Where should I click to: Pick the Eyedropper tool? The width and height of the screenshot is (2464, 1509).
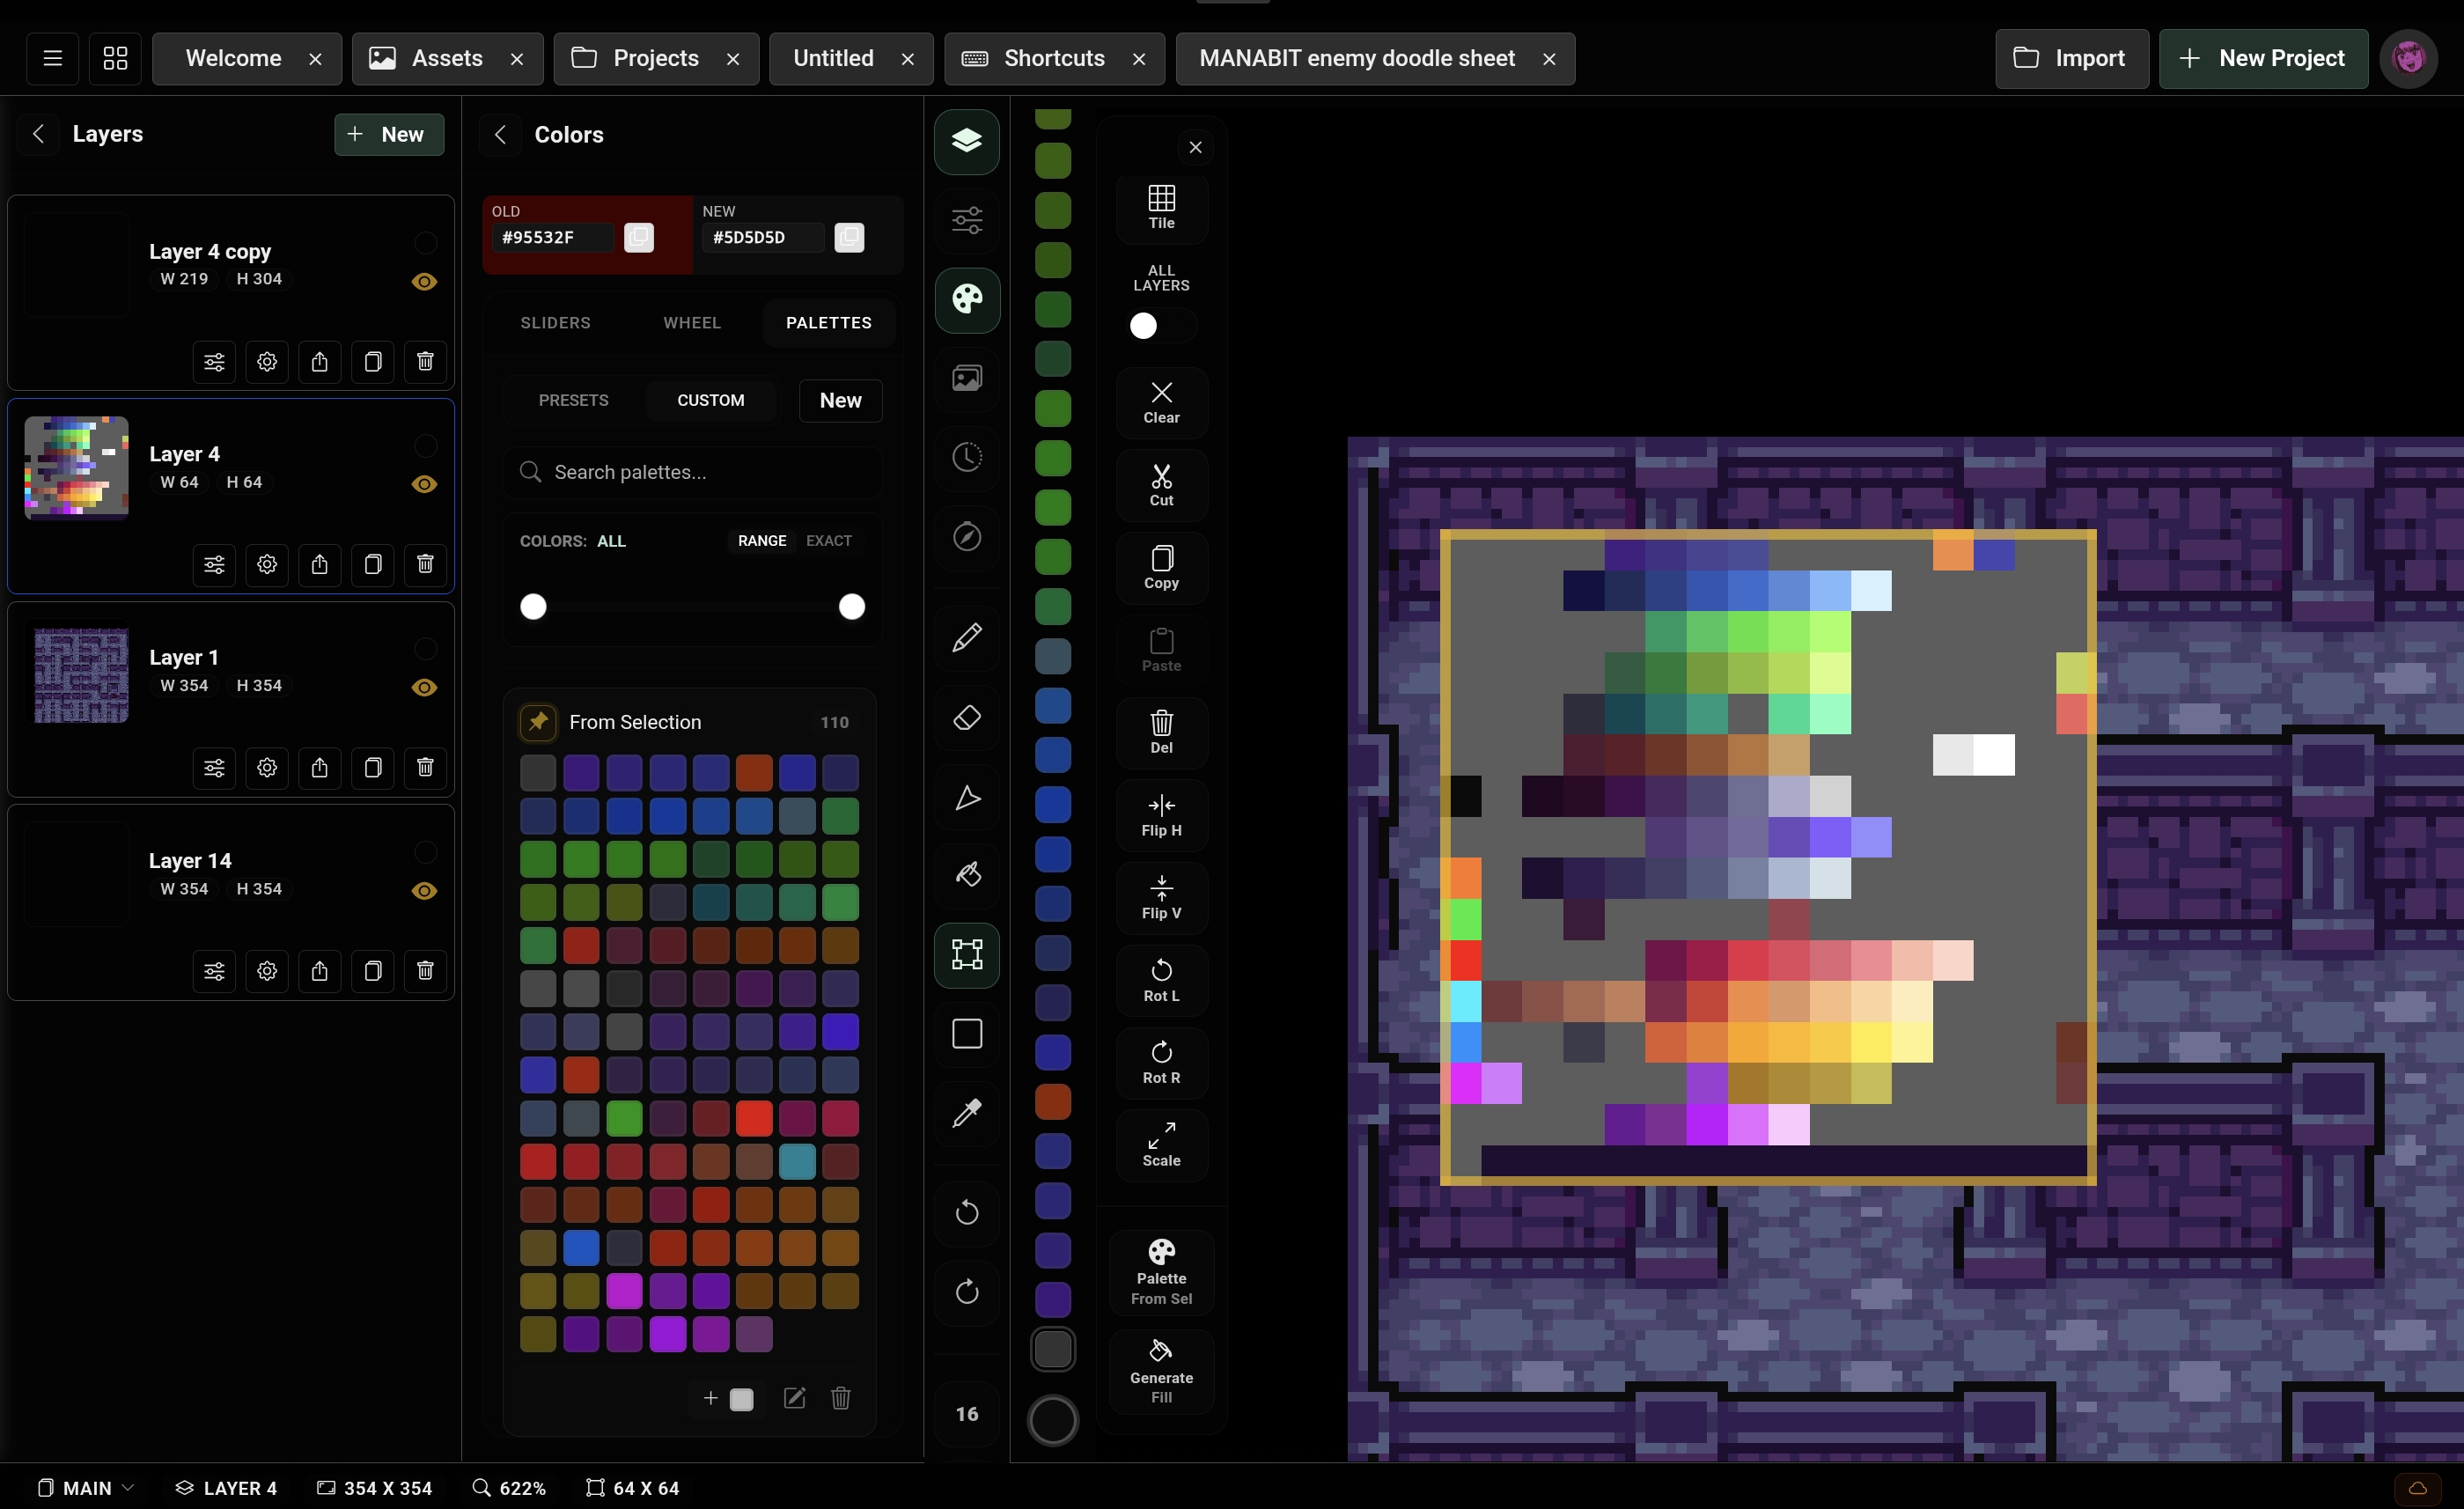pos(966,1113)
